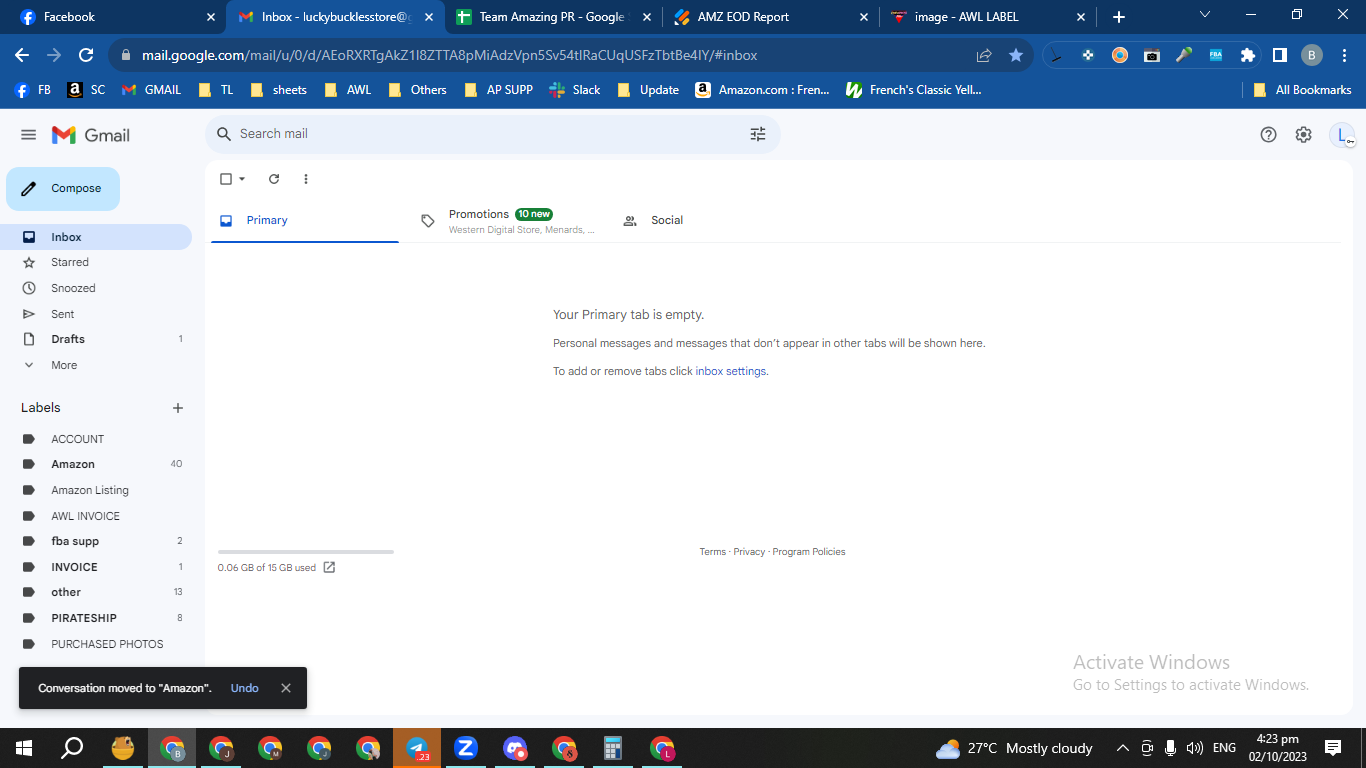Image resolution: width=1366 pixels, height=768 pixels.
Task: Open the Amazon label
Action: pyautogui.click(x=96, y=464)
